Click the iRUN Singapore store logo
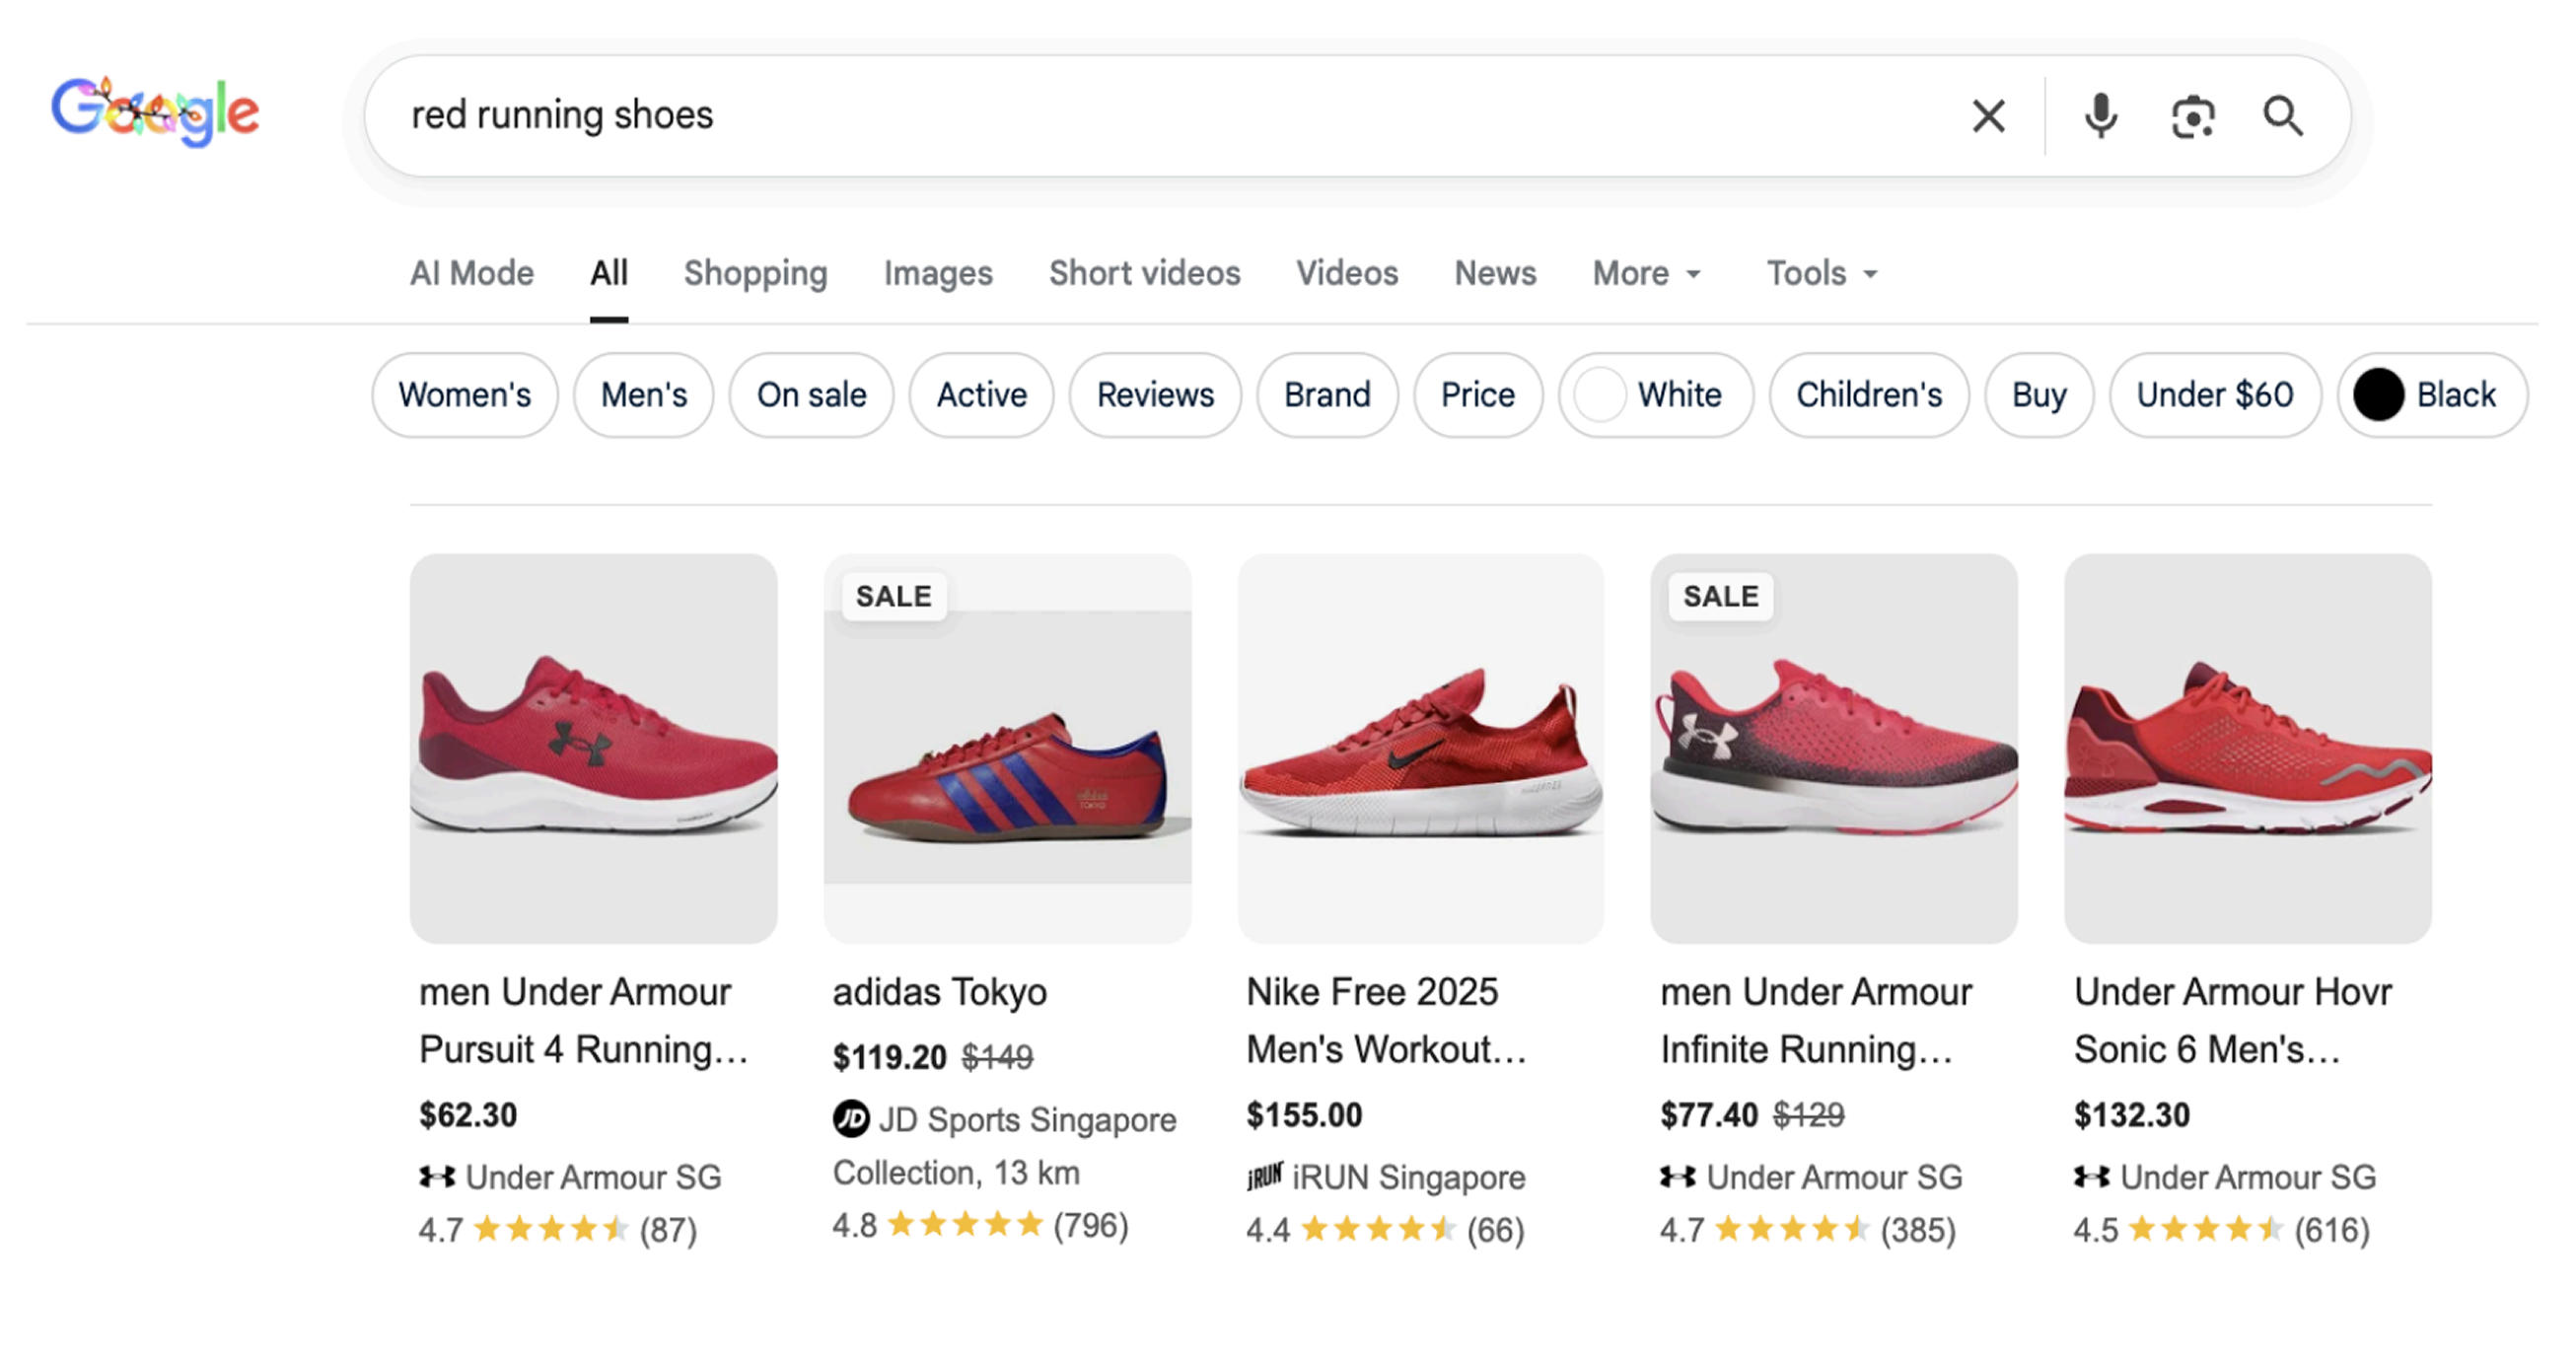The height and width of the screenshot is (1360, 2576). 1264,1177
